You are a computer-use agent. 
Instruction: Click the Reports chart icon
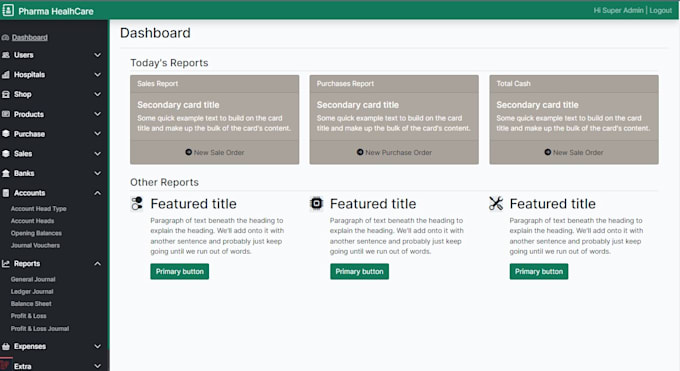tap(6, 263)
